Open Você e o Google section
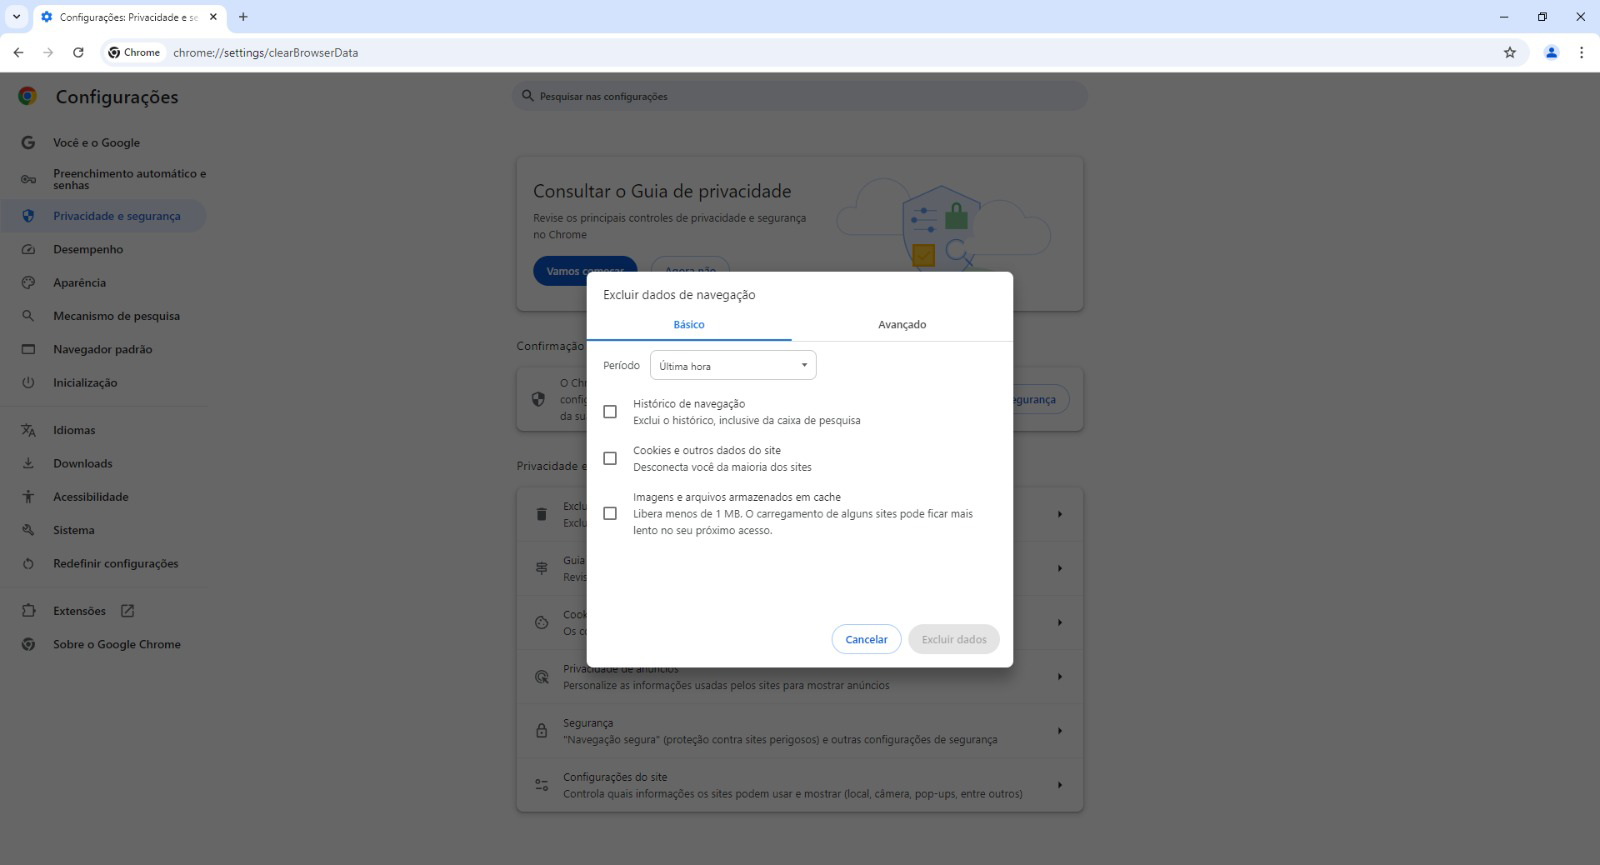This screenshot has height=865, width=1600. click(96, 143)
